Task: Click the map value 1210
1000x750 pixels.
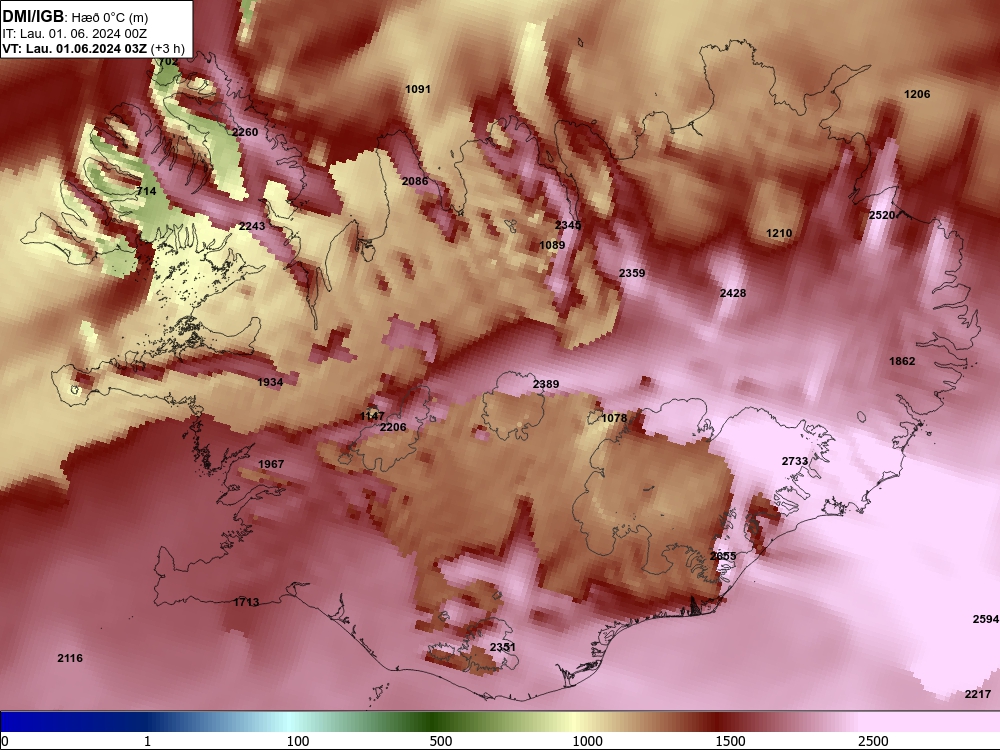Action: tap(779, 233)
